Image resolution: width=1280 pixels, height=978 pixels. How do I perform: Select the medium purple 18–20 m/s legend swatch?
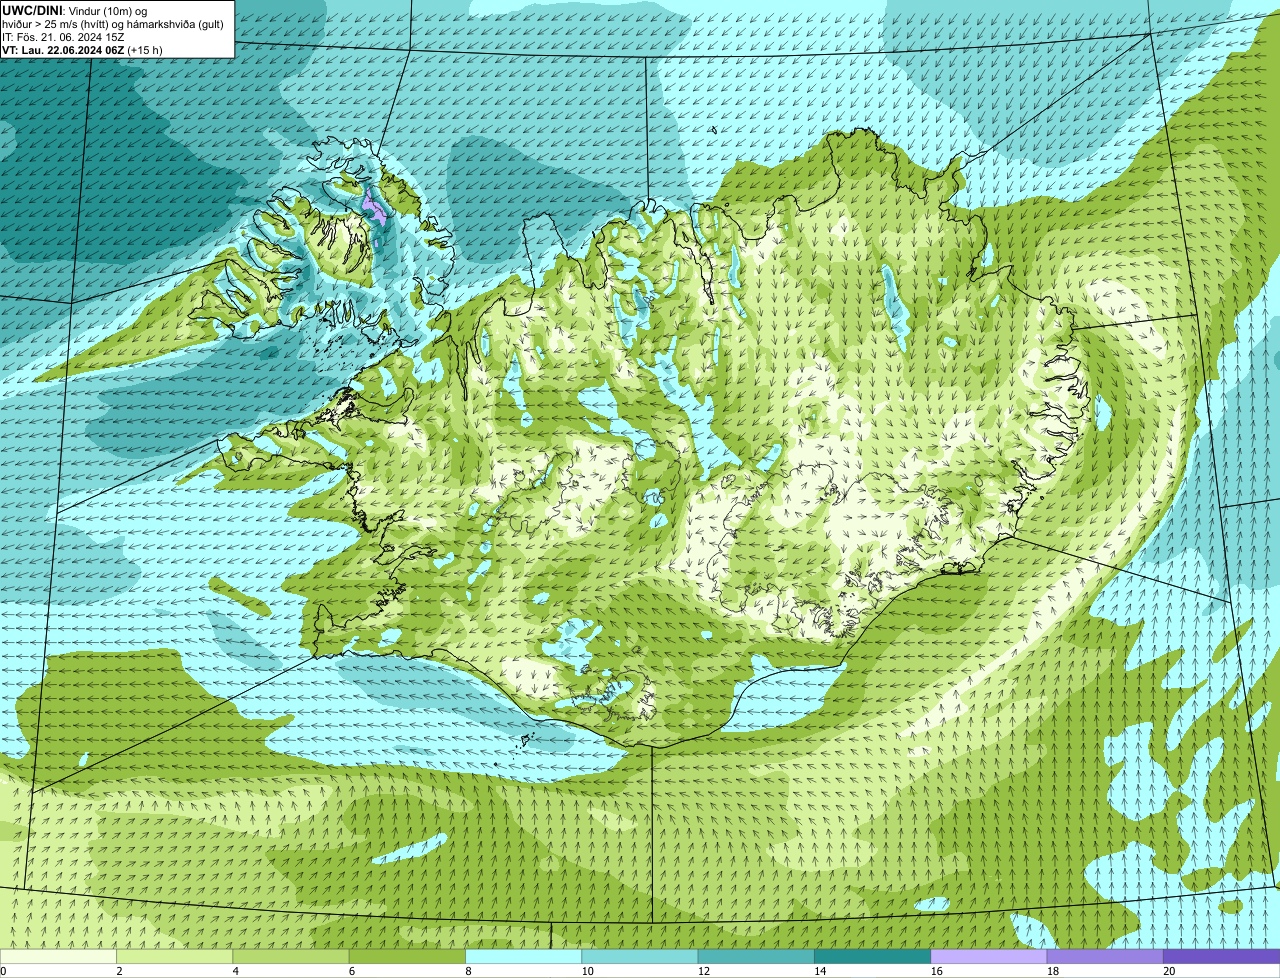pos(1105,957)
